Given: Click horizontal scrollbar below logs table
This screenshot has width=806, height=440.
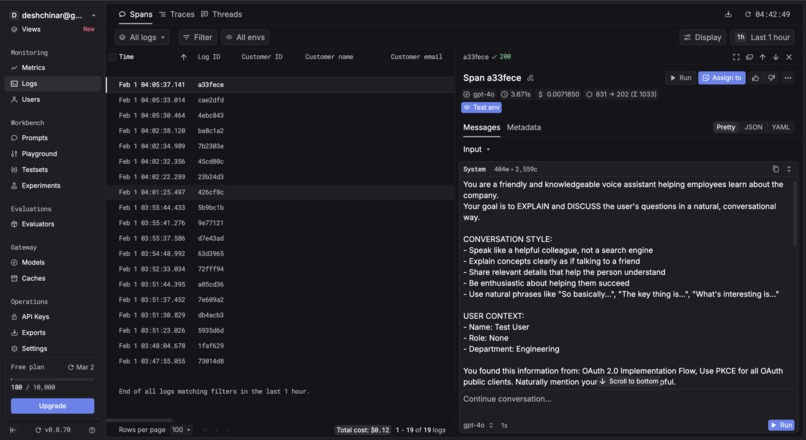Looking at the screenshot, I should coord(139,420).
